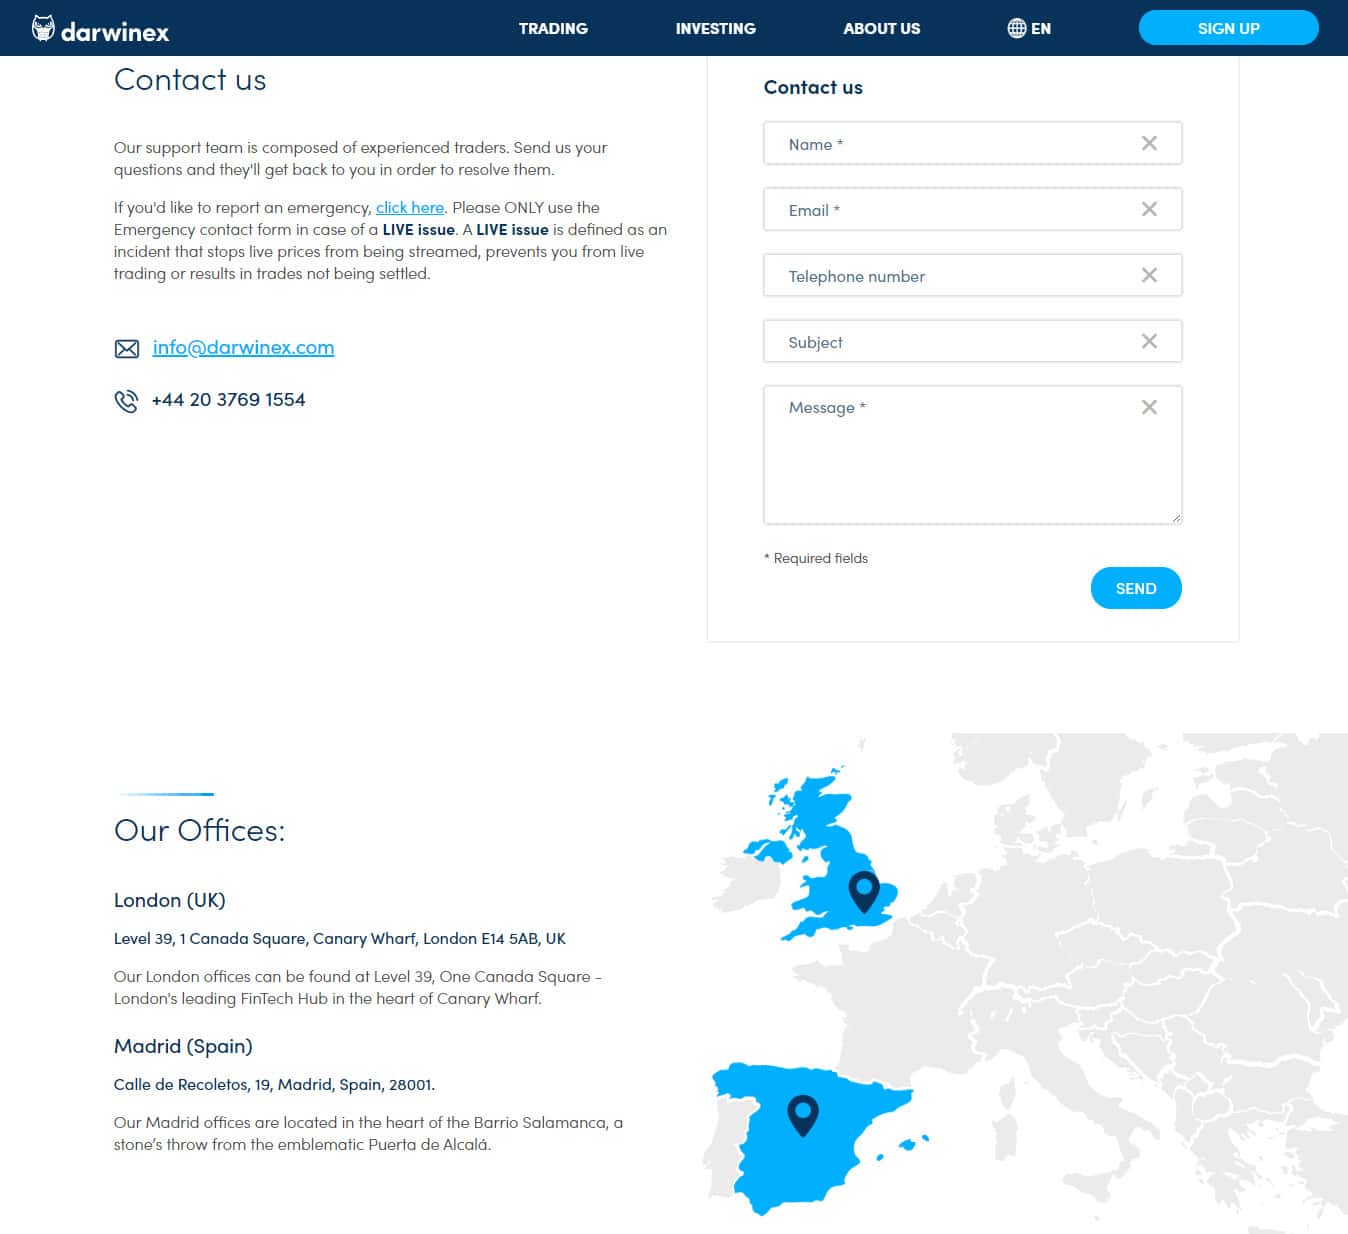Clear the Message field with X icon
This screenshot has width=1348, height=1234.
click(1149, 408)
